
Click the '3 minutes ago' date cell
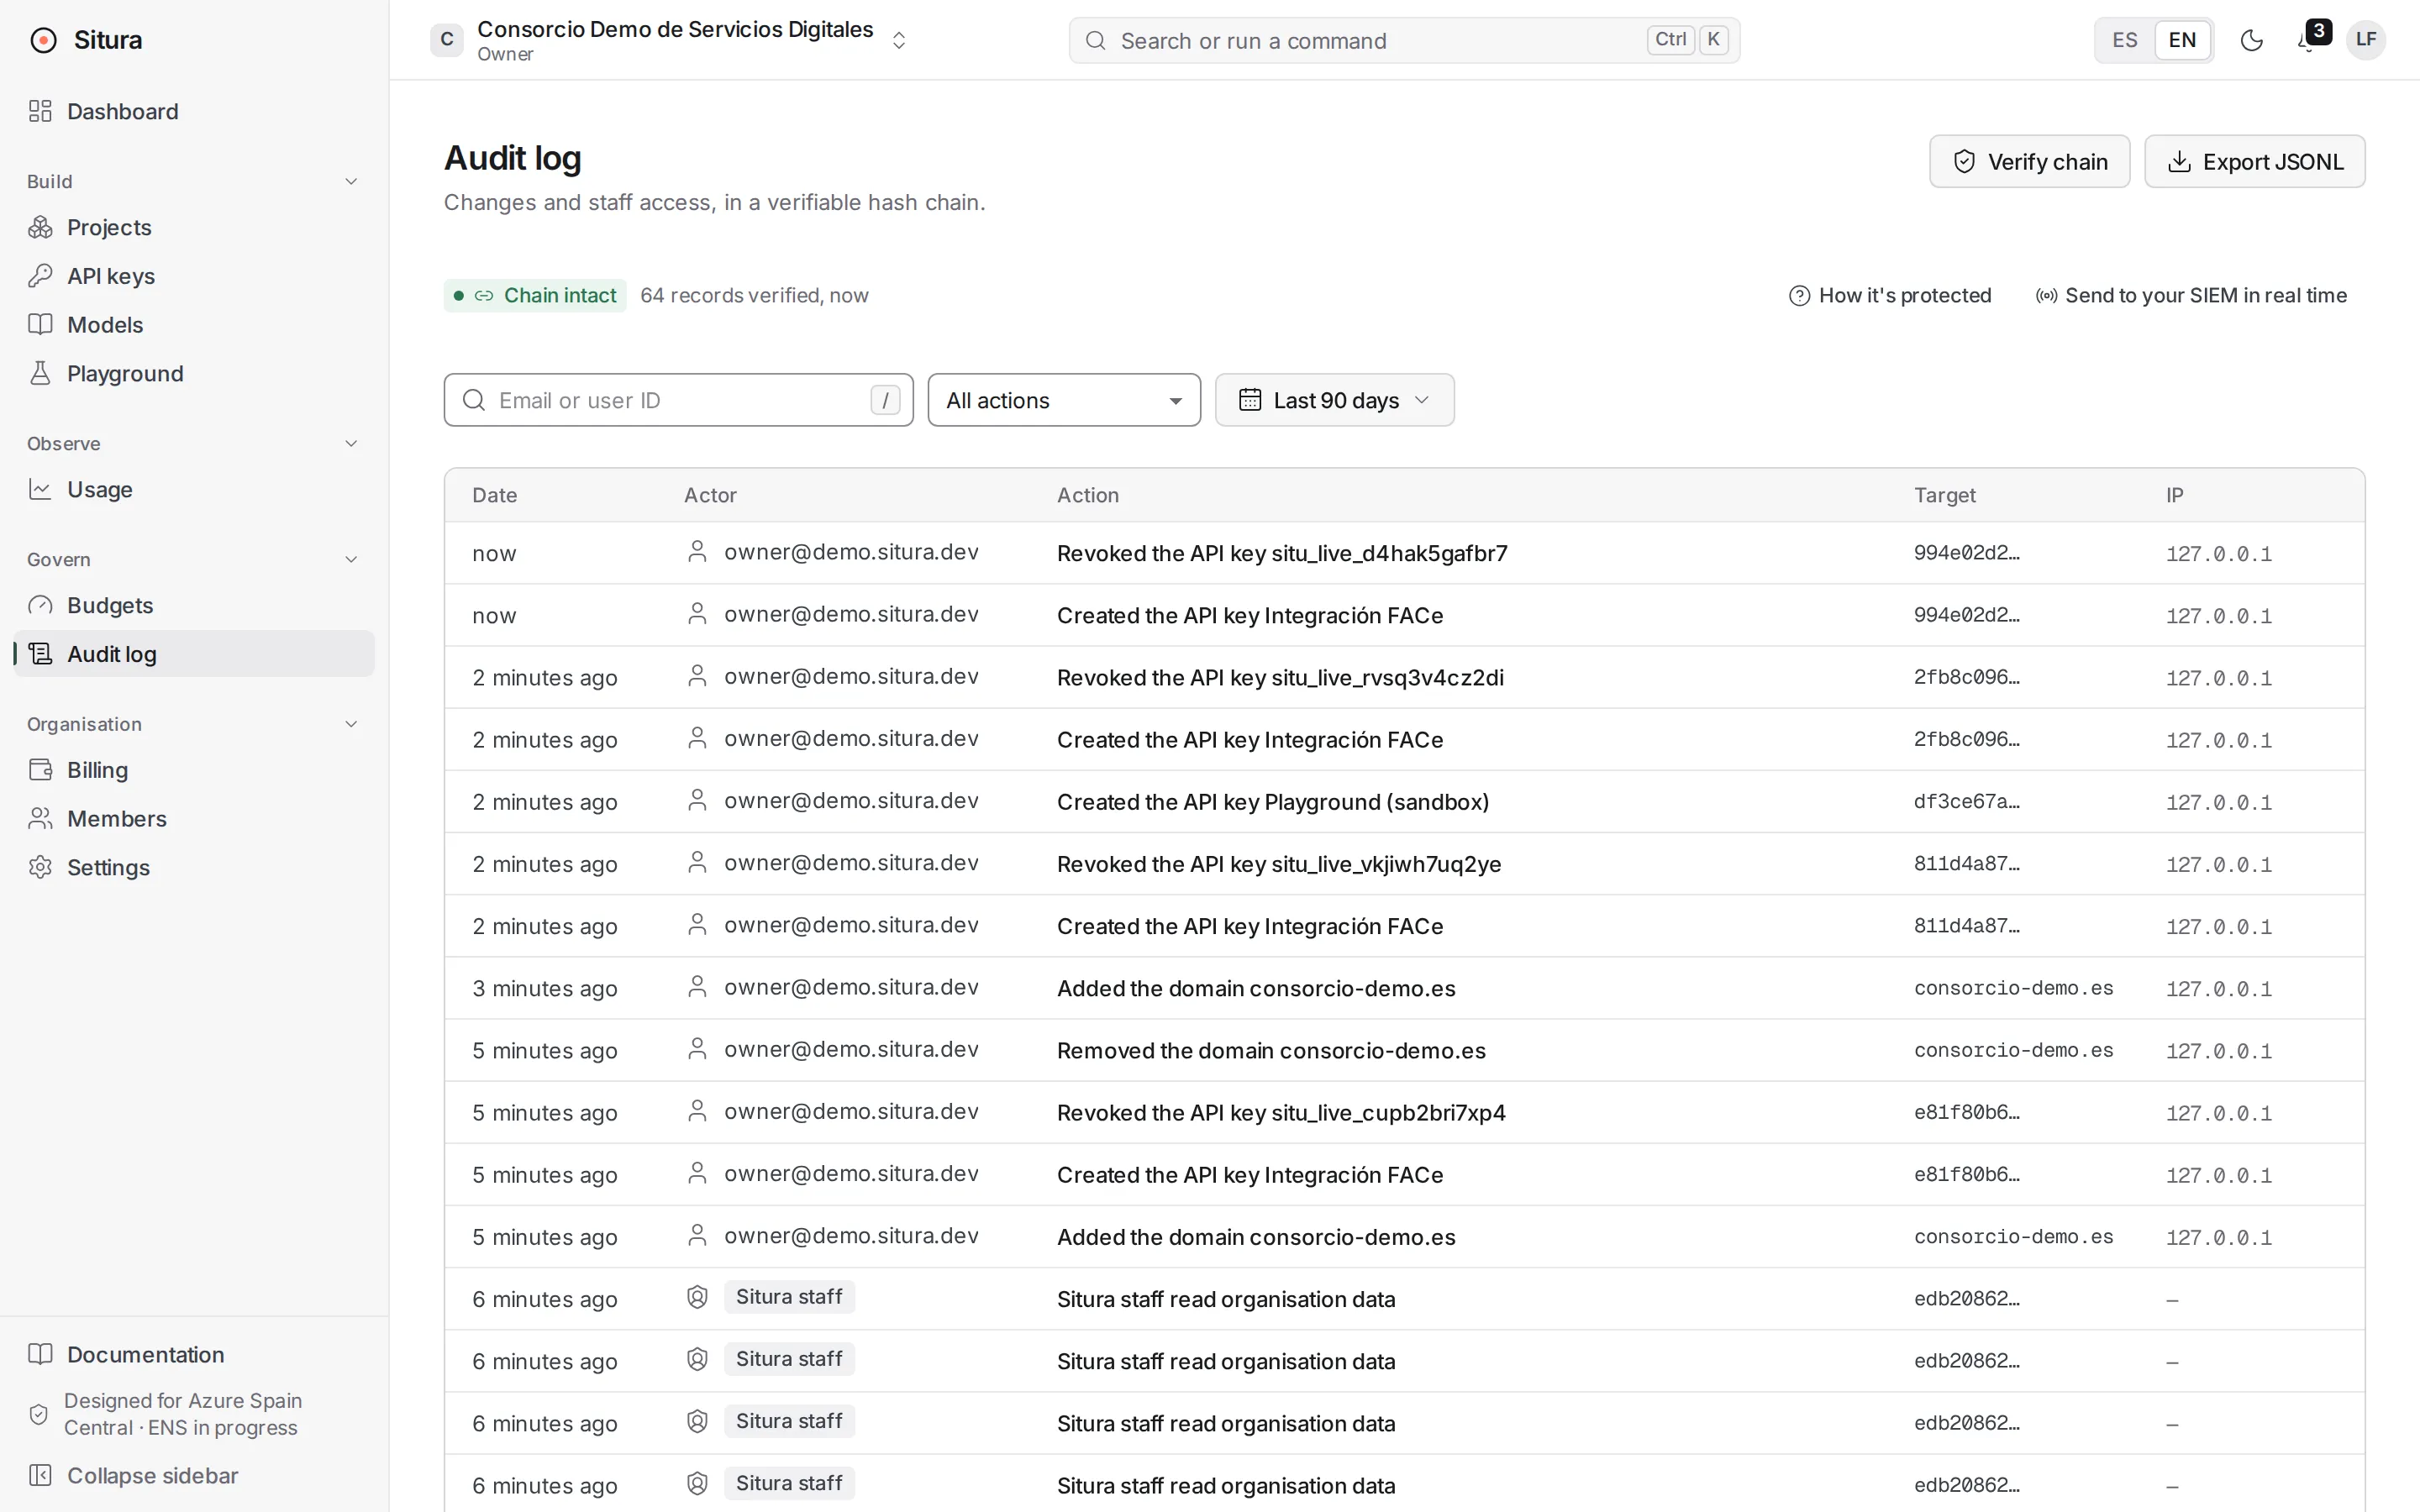click(x=545, y=988)
